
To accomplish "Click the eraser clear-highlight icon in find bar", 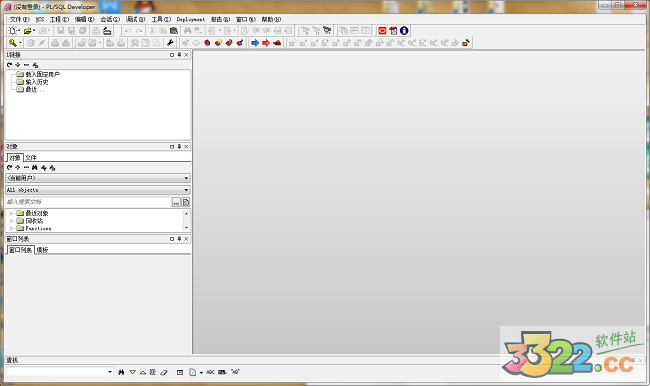I will pyautogui.click(x=164, y=372).
